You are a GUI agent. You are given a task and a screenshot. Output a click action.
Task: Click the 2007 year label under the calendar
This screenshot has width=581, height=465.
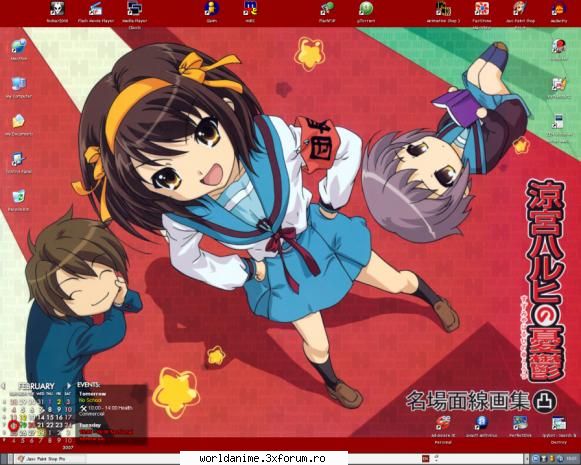pyautogui.click(x=68, y=448)
